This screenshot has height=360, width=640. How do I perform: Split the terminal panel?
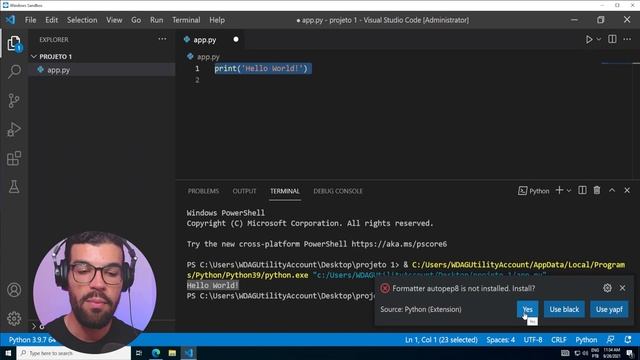pyautogui.click(x=582, y=190)
